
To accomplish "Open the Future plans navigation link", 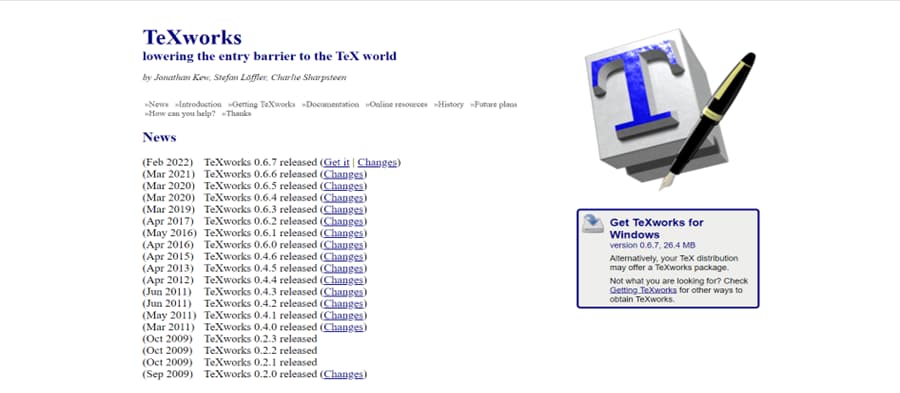I will (494, 104).
